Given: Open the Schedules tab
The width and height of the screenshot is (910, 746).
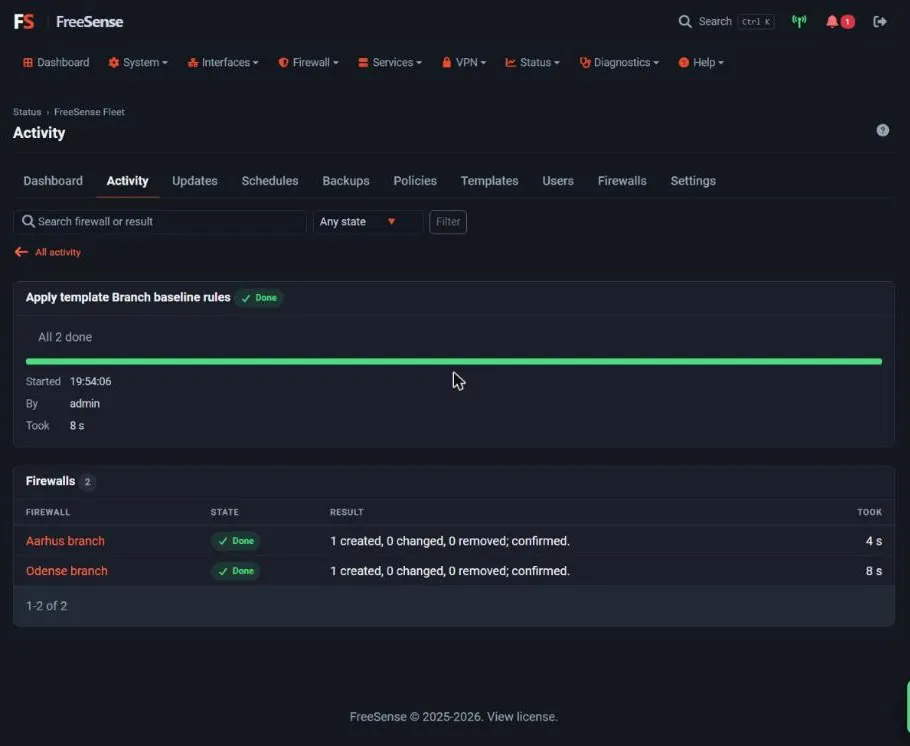Looking at the screenshot, I should point(270,181).
